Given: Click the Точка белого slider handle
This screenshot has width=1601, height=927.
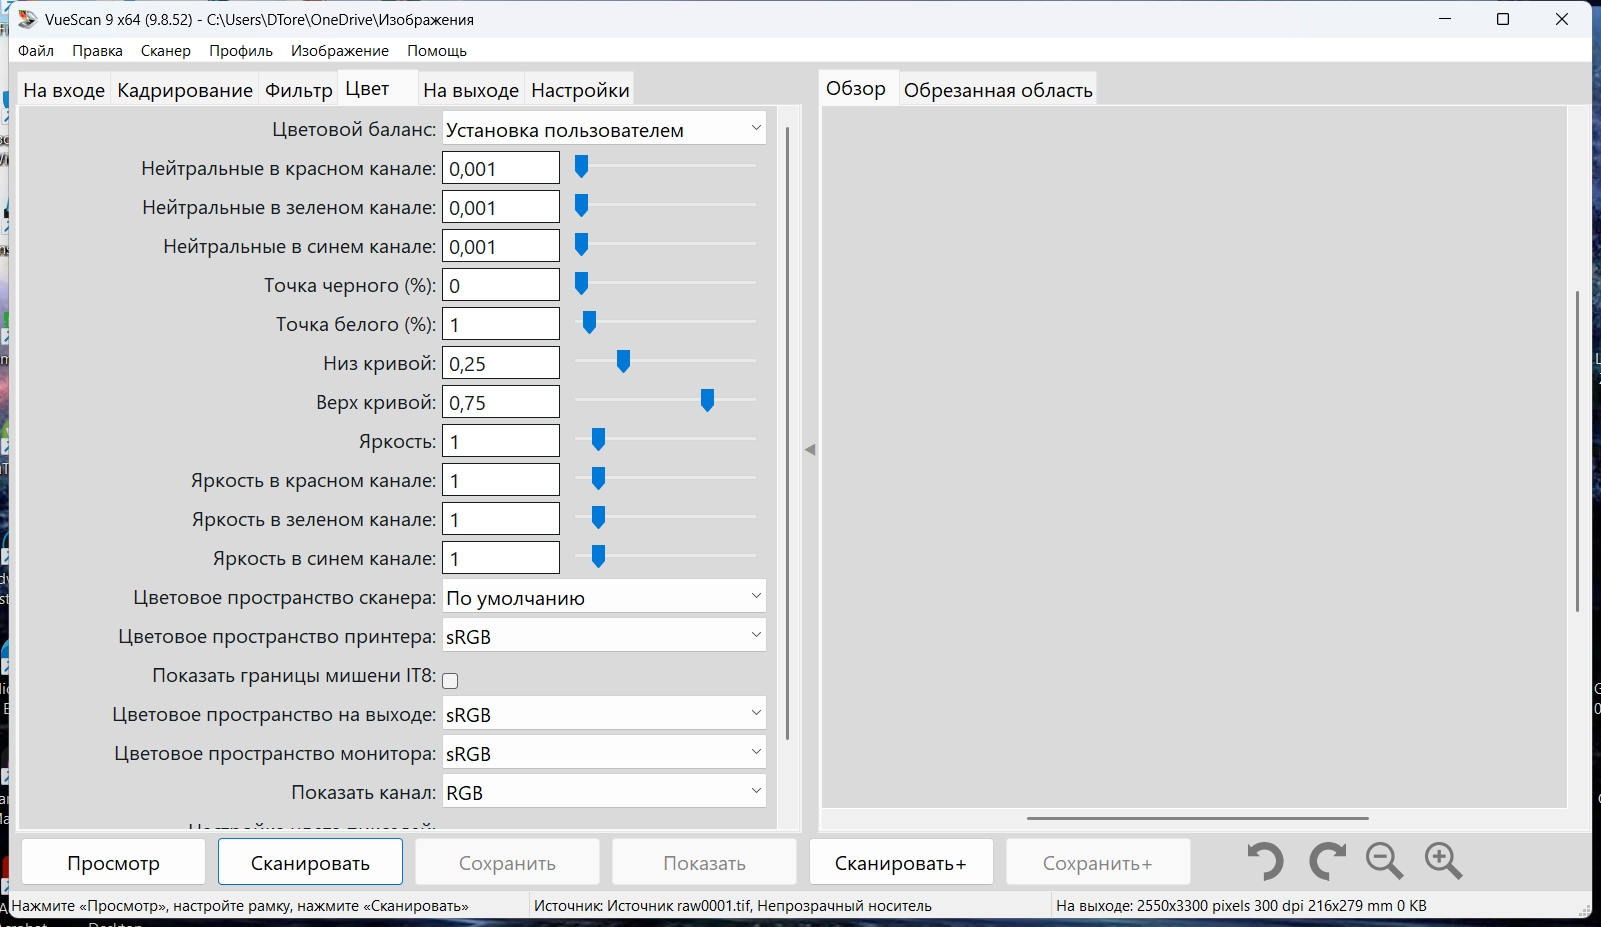Looking at the screenshot, I should pos(589,323).
